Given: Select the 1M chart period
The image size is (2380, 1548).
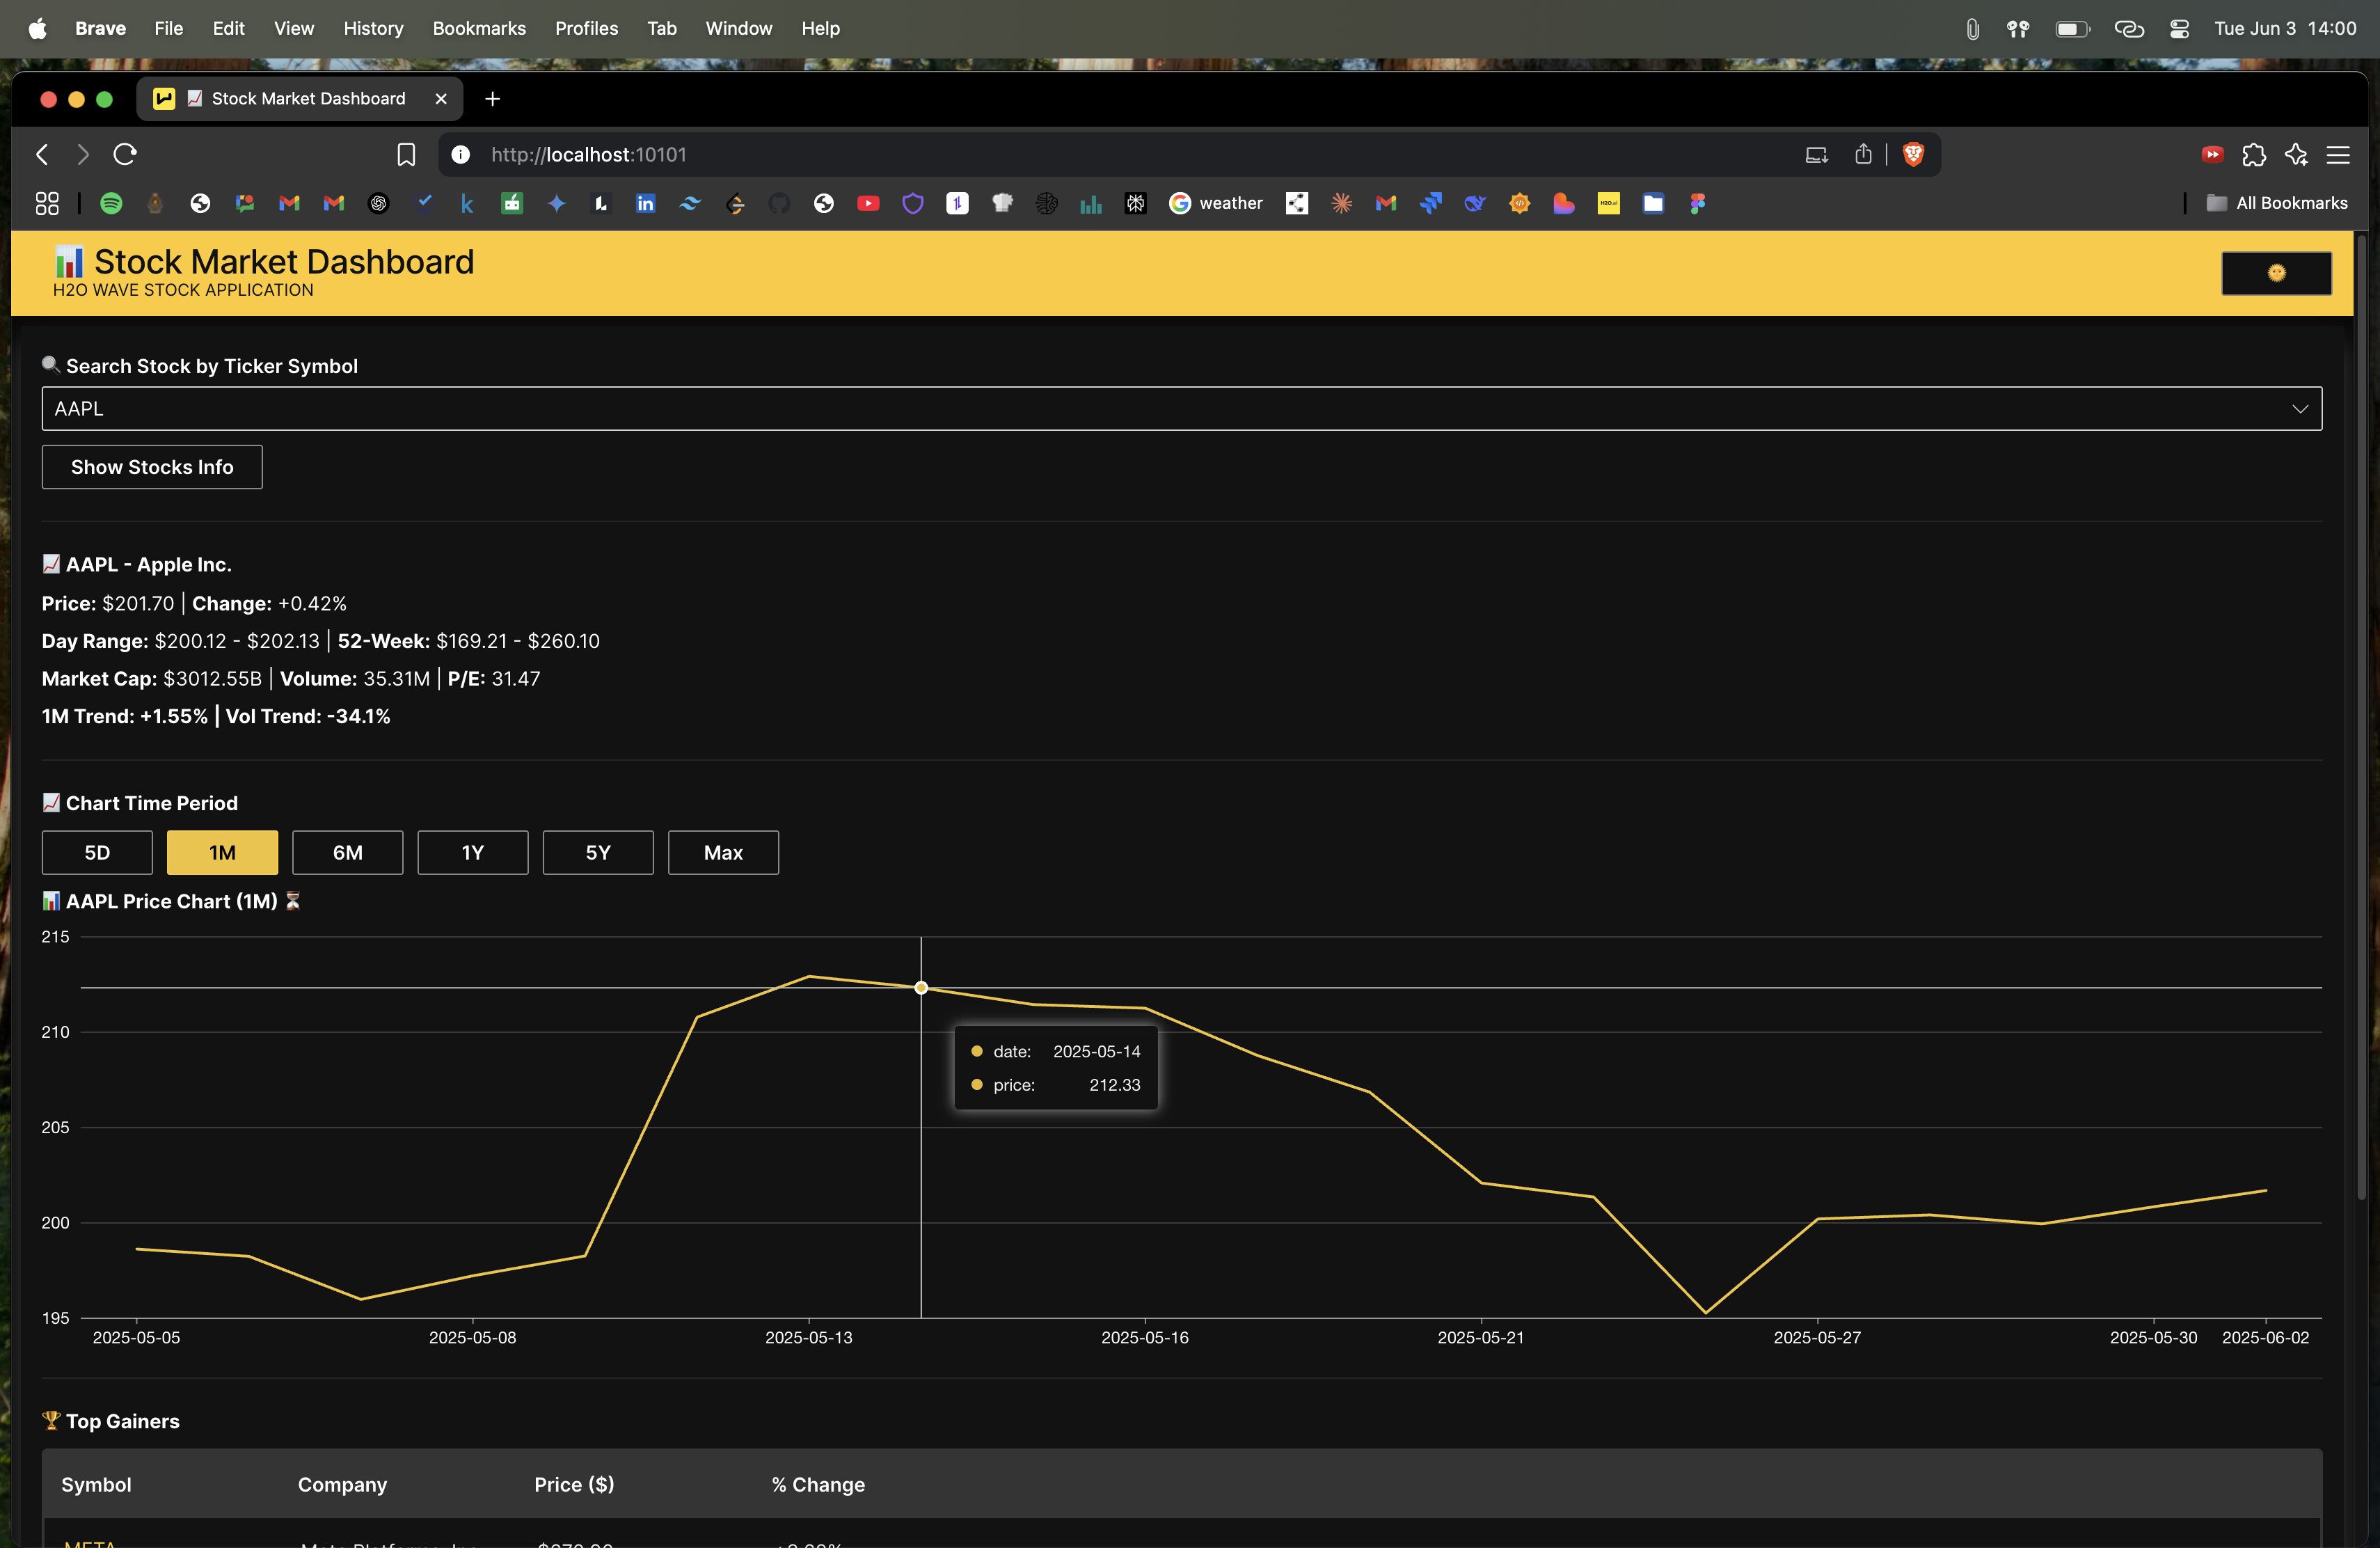Looking at the screenshot, I should tap(222, 852).
